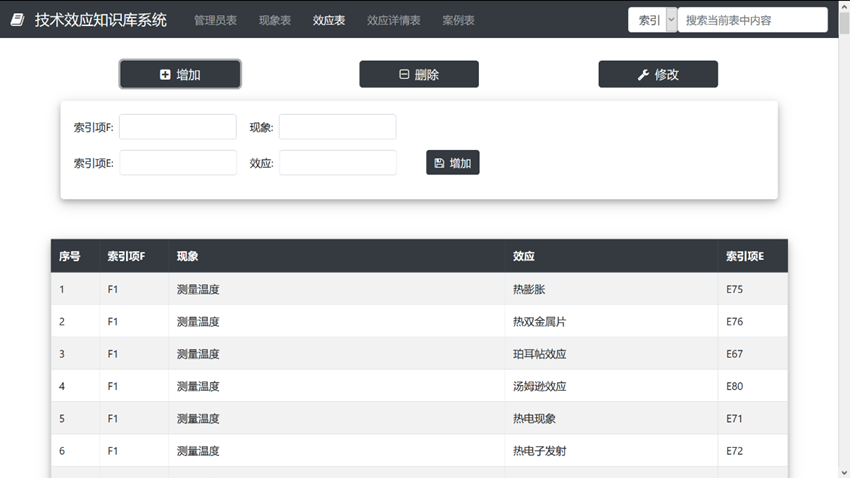The width and height of the screenshot is (850, 478).
Task: Click the 修改 button
Action: pos(658,74)
